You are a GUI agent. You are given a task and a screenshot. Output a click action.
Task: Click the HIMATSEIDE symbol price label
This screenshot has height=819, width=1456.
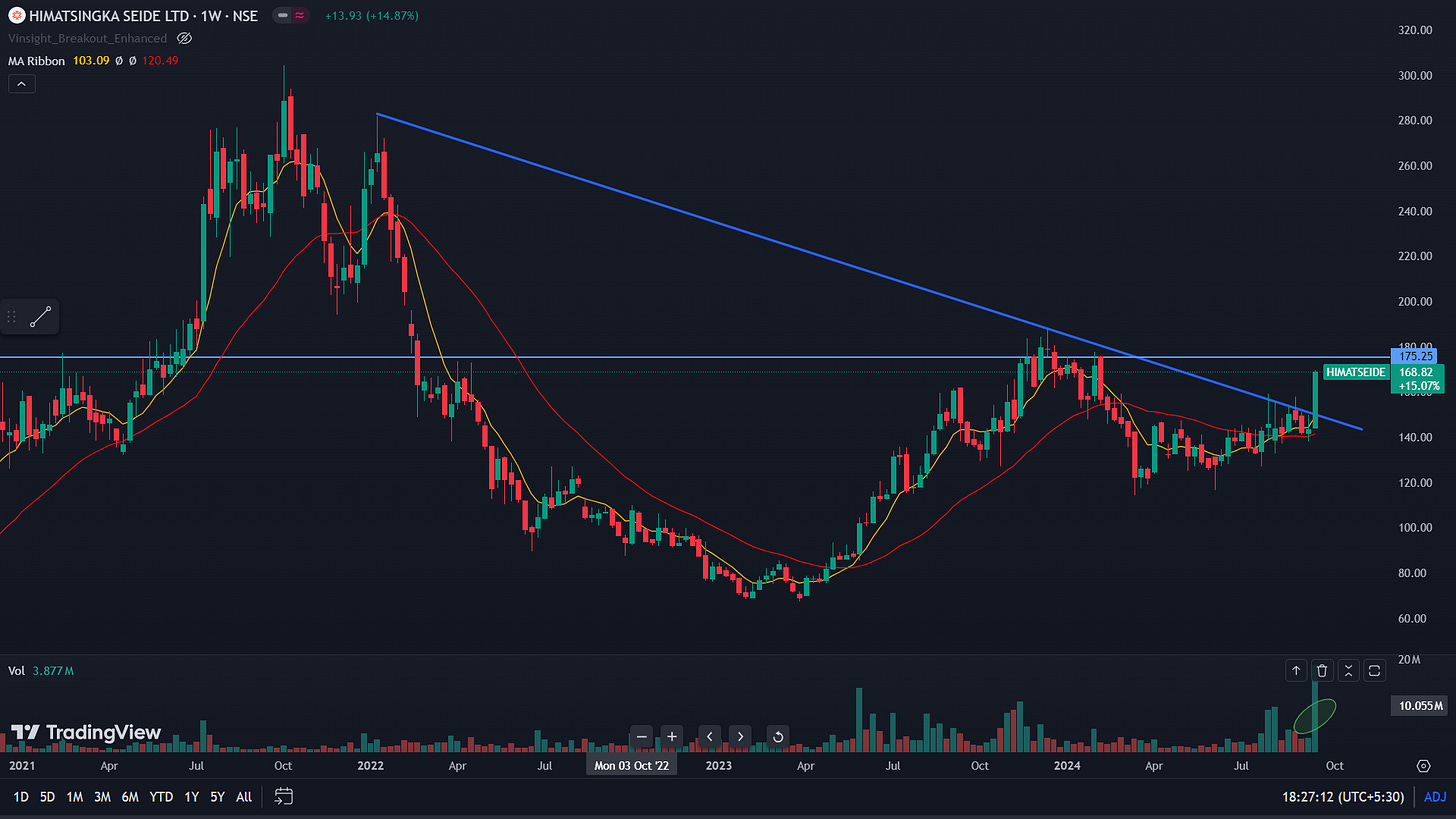point(1356,372)
